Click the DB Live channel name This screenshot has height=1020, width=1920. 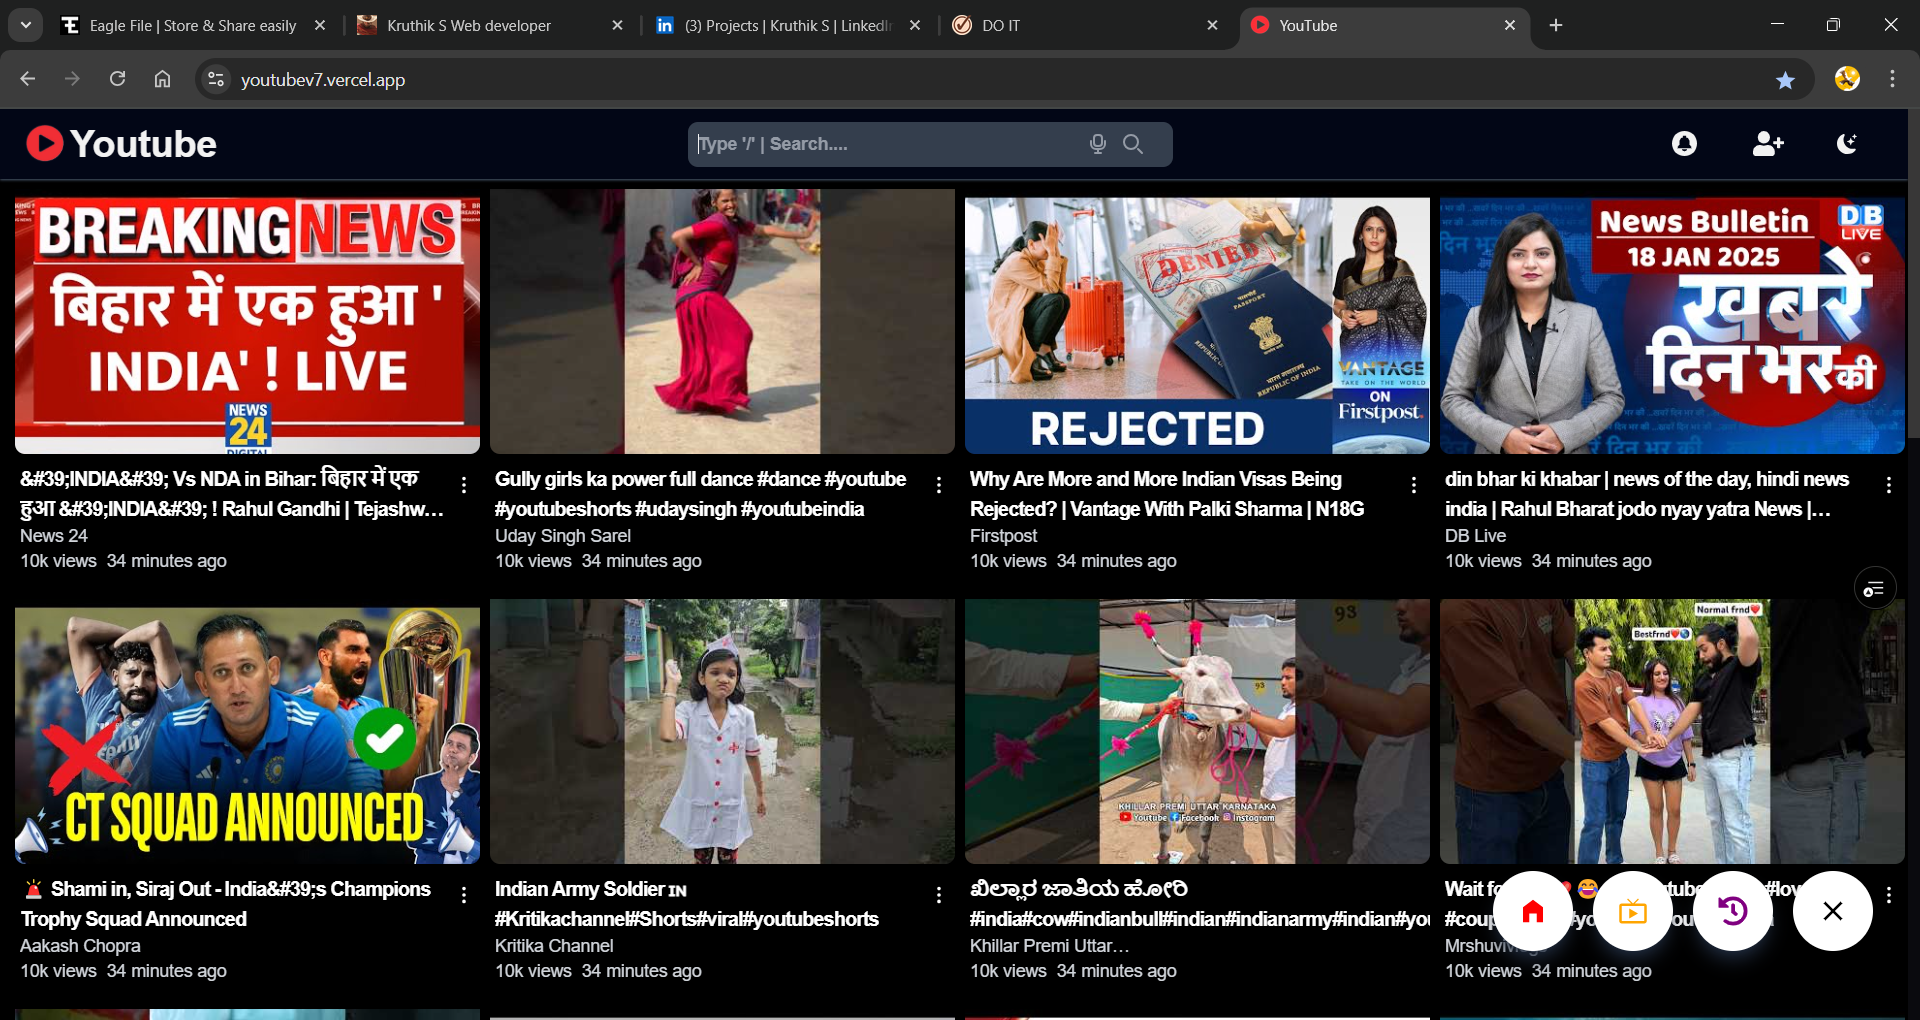[x=1475, y=536]
